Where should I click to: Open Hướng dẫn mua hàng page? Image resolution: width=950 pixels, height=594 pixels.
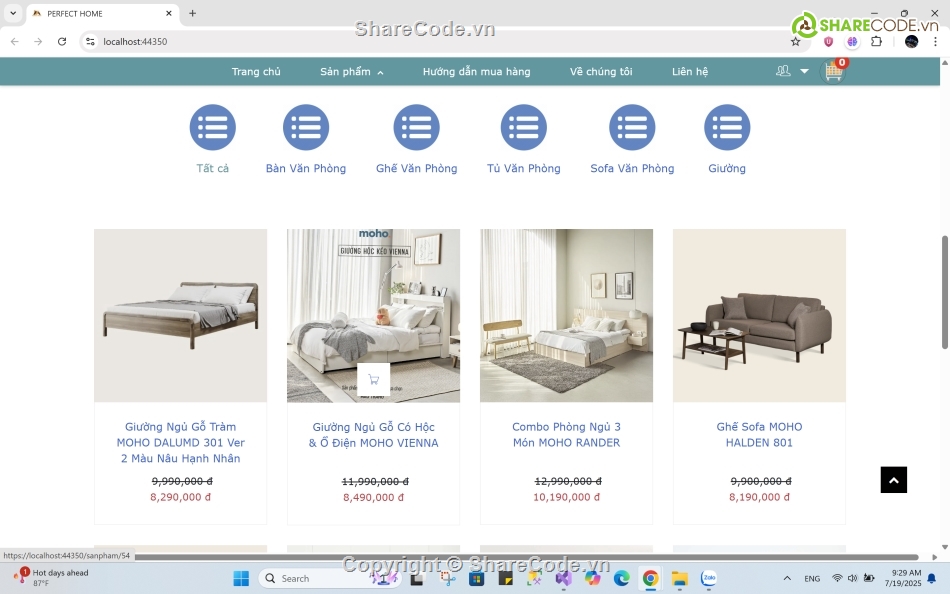pyautogui.click(x=476, y=72)
